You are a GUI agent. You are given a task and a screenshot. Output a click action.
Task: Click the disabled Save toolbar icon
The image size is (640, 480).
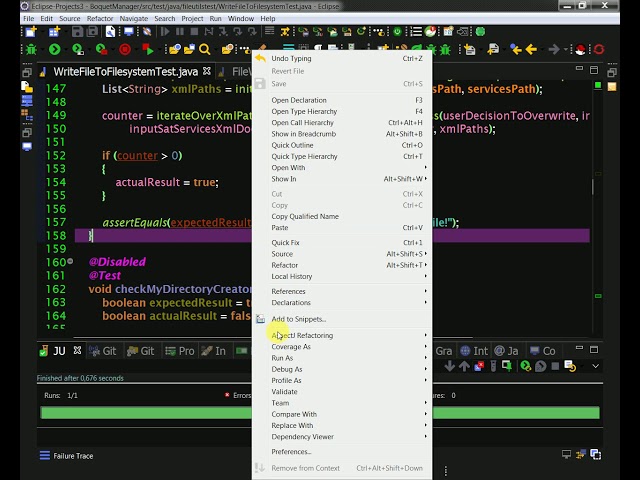coord(77,31)
